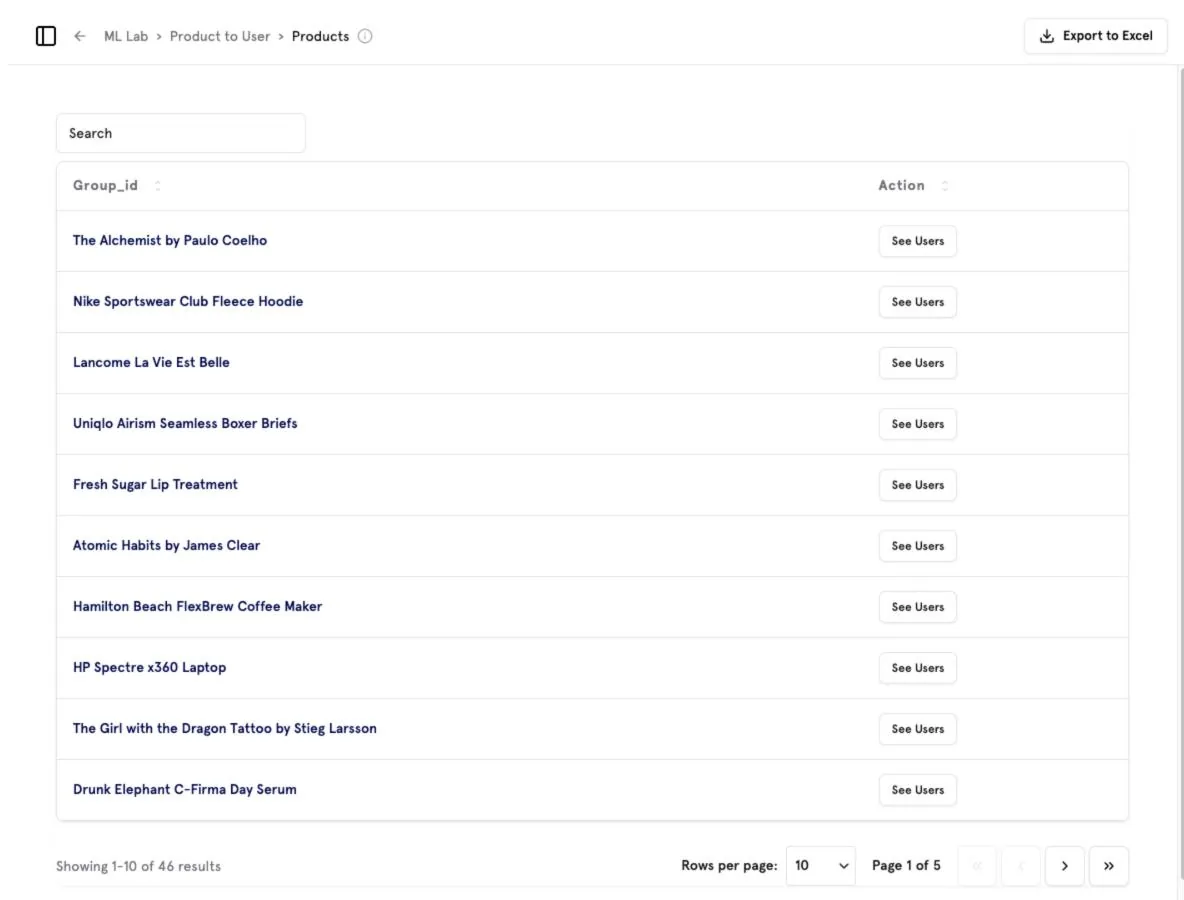The width and height of the screenshot is (1184, 900).
Task: Sort by Group_id column arrows
Action: click(x=158, y=186)
